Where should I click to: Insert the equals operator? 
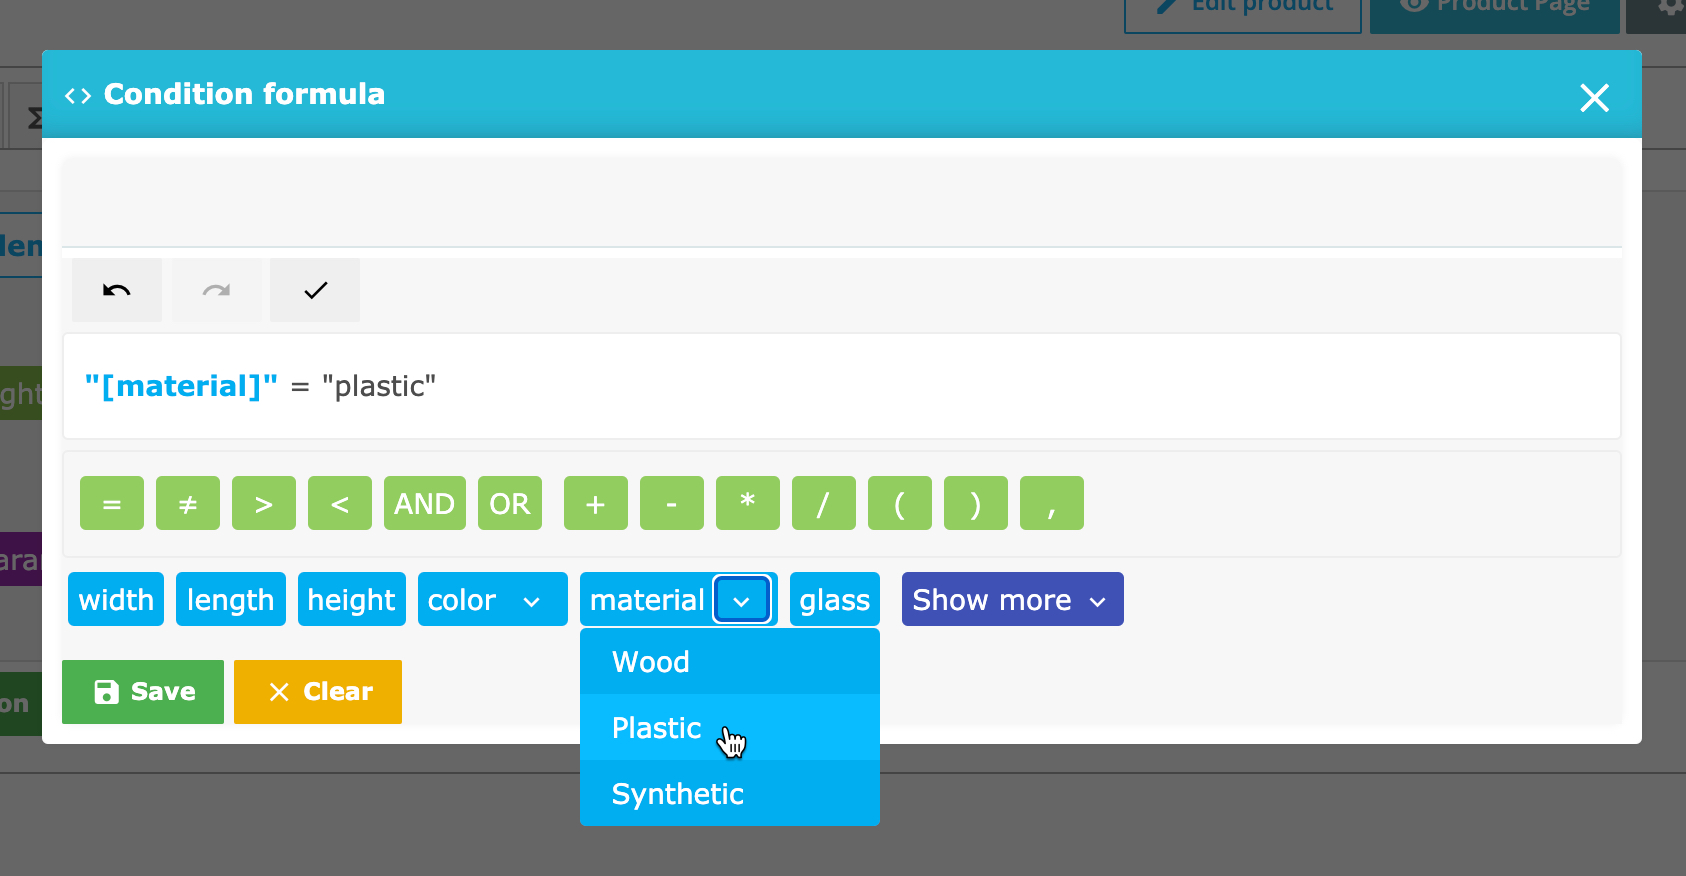pos(112,503)
